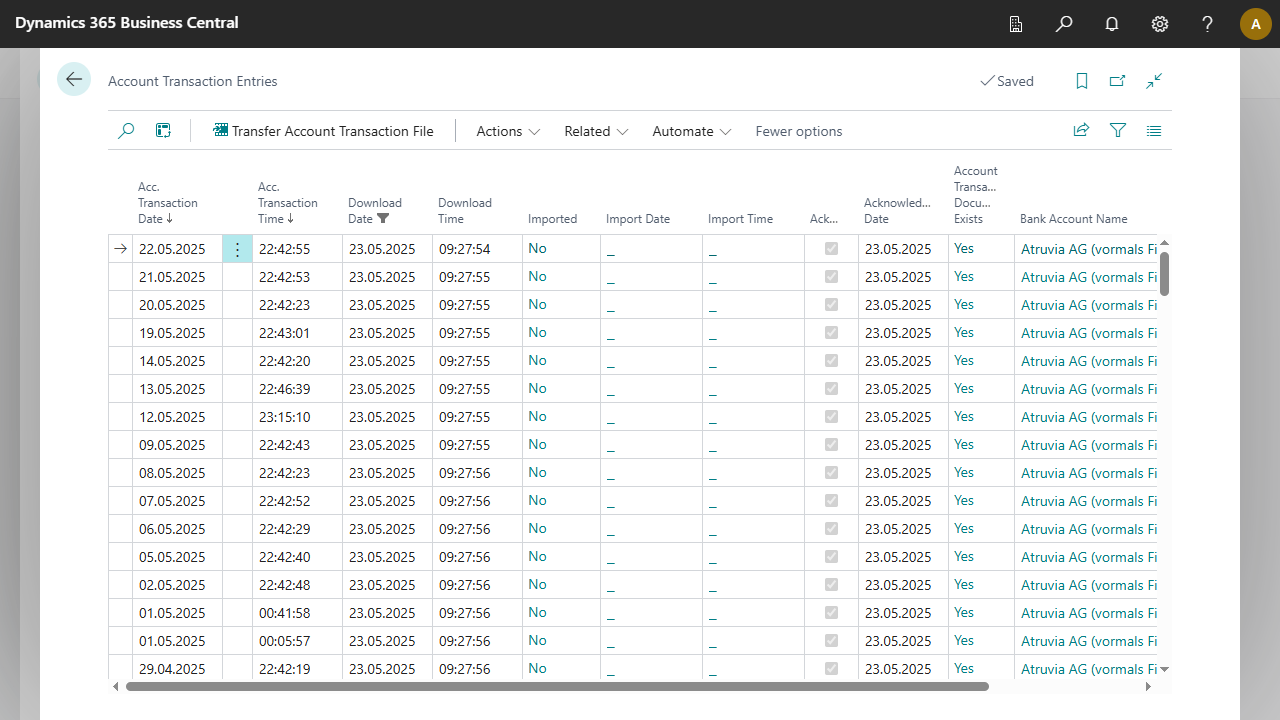Click Transfer Account Transaction File
This screenshot has width=1280, height=720.
click(x=323, y=131)
